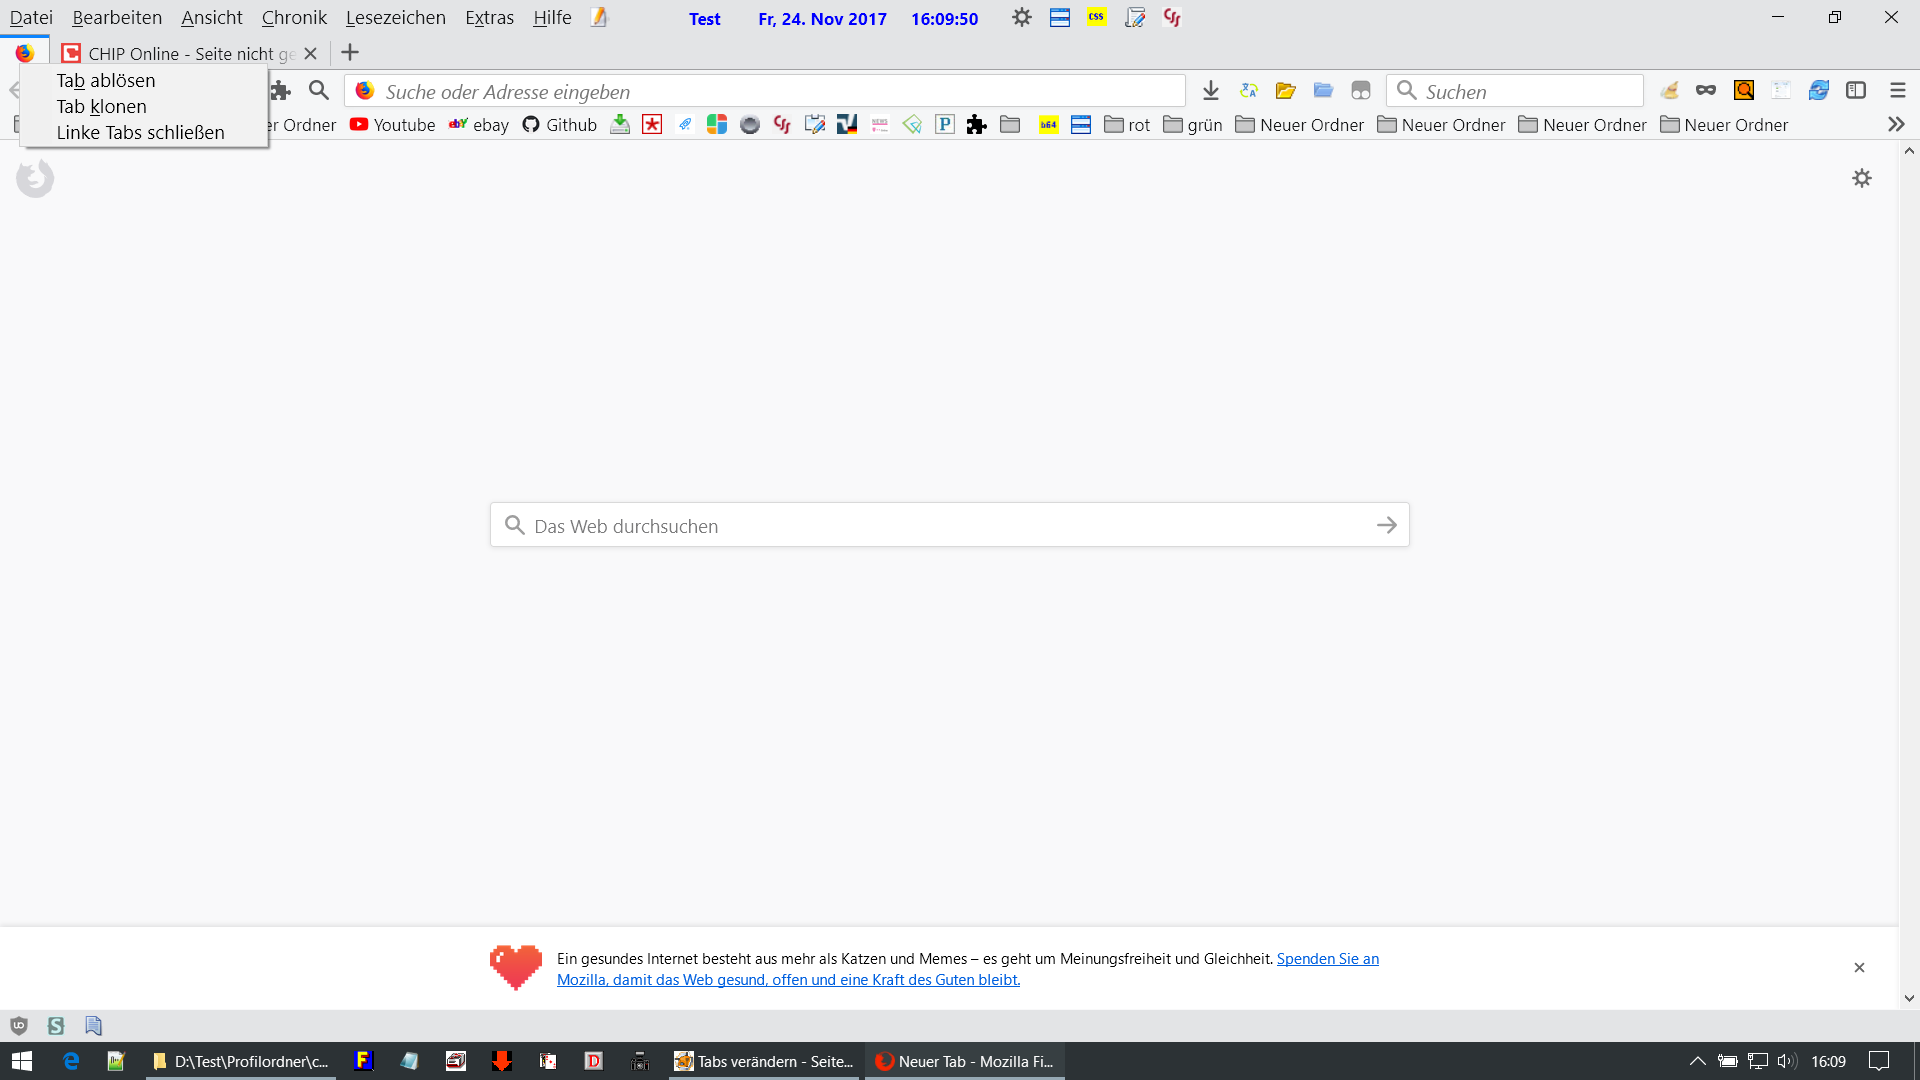Viewport: 1920px width, 1080px height.
Task: Open the Lesezeichen menu
Action: (x=395, y=18)
